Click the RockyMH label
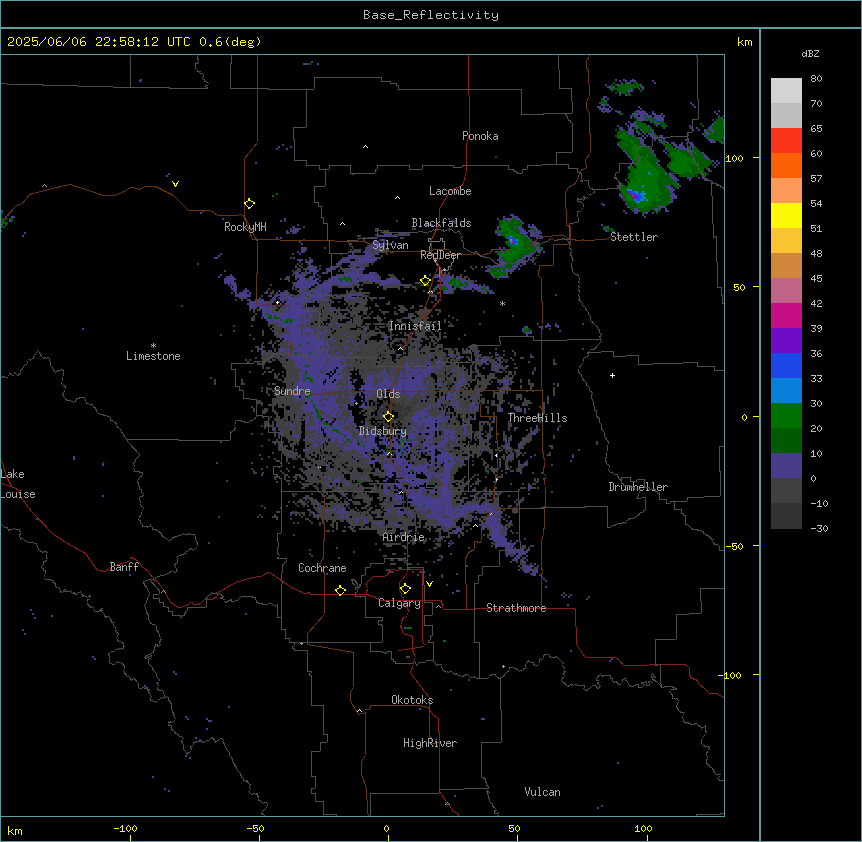This screenshot has height=842, width=862. tap(245, 227)
